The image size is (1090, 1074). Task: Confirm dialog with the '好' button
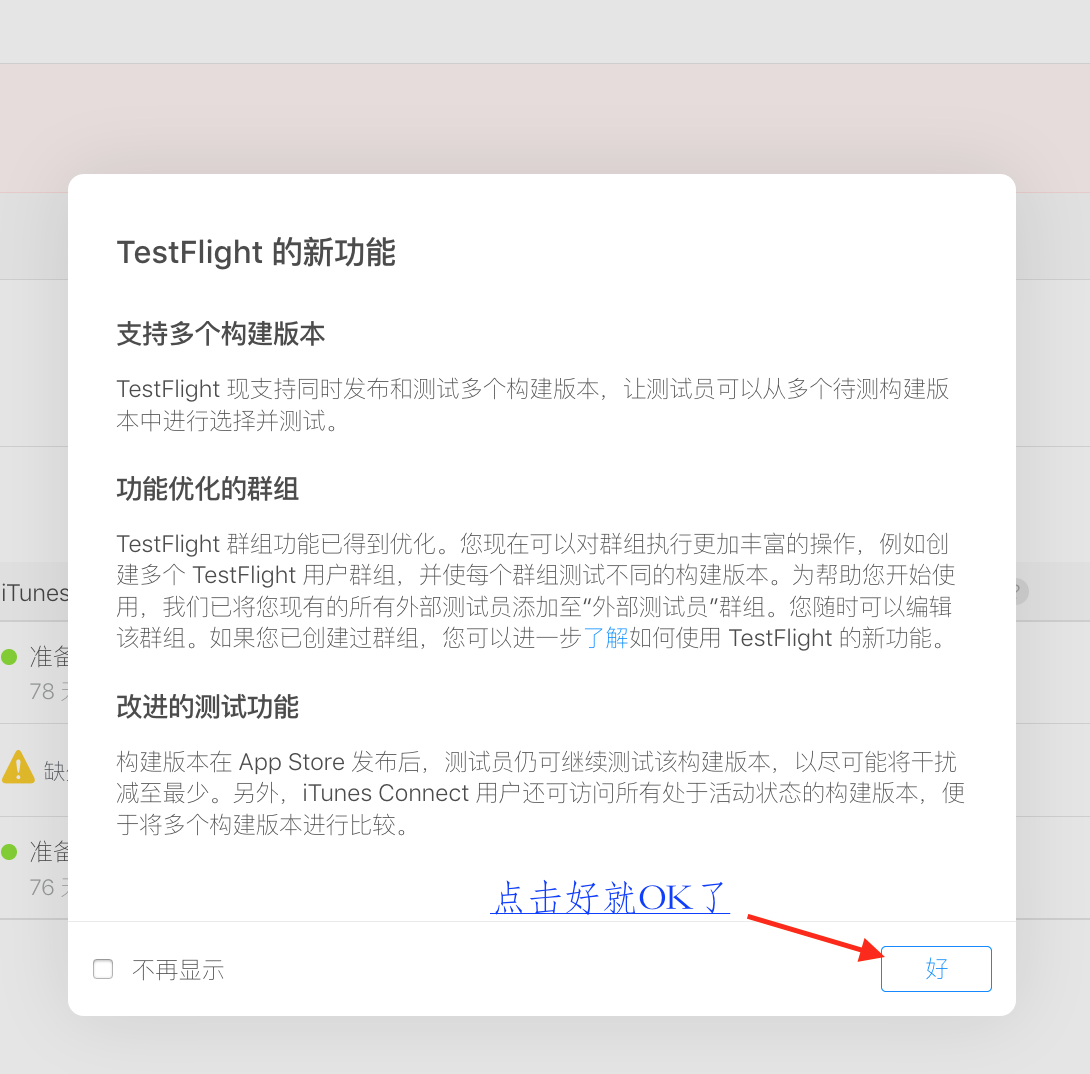(x=936, y=968)
